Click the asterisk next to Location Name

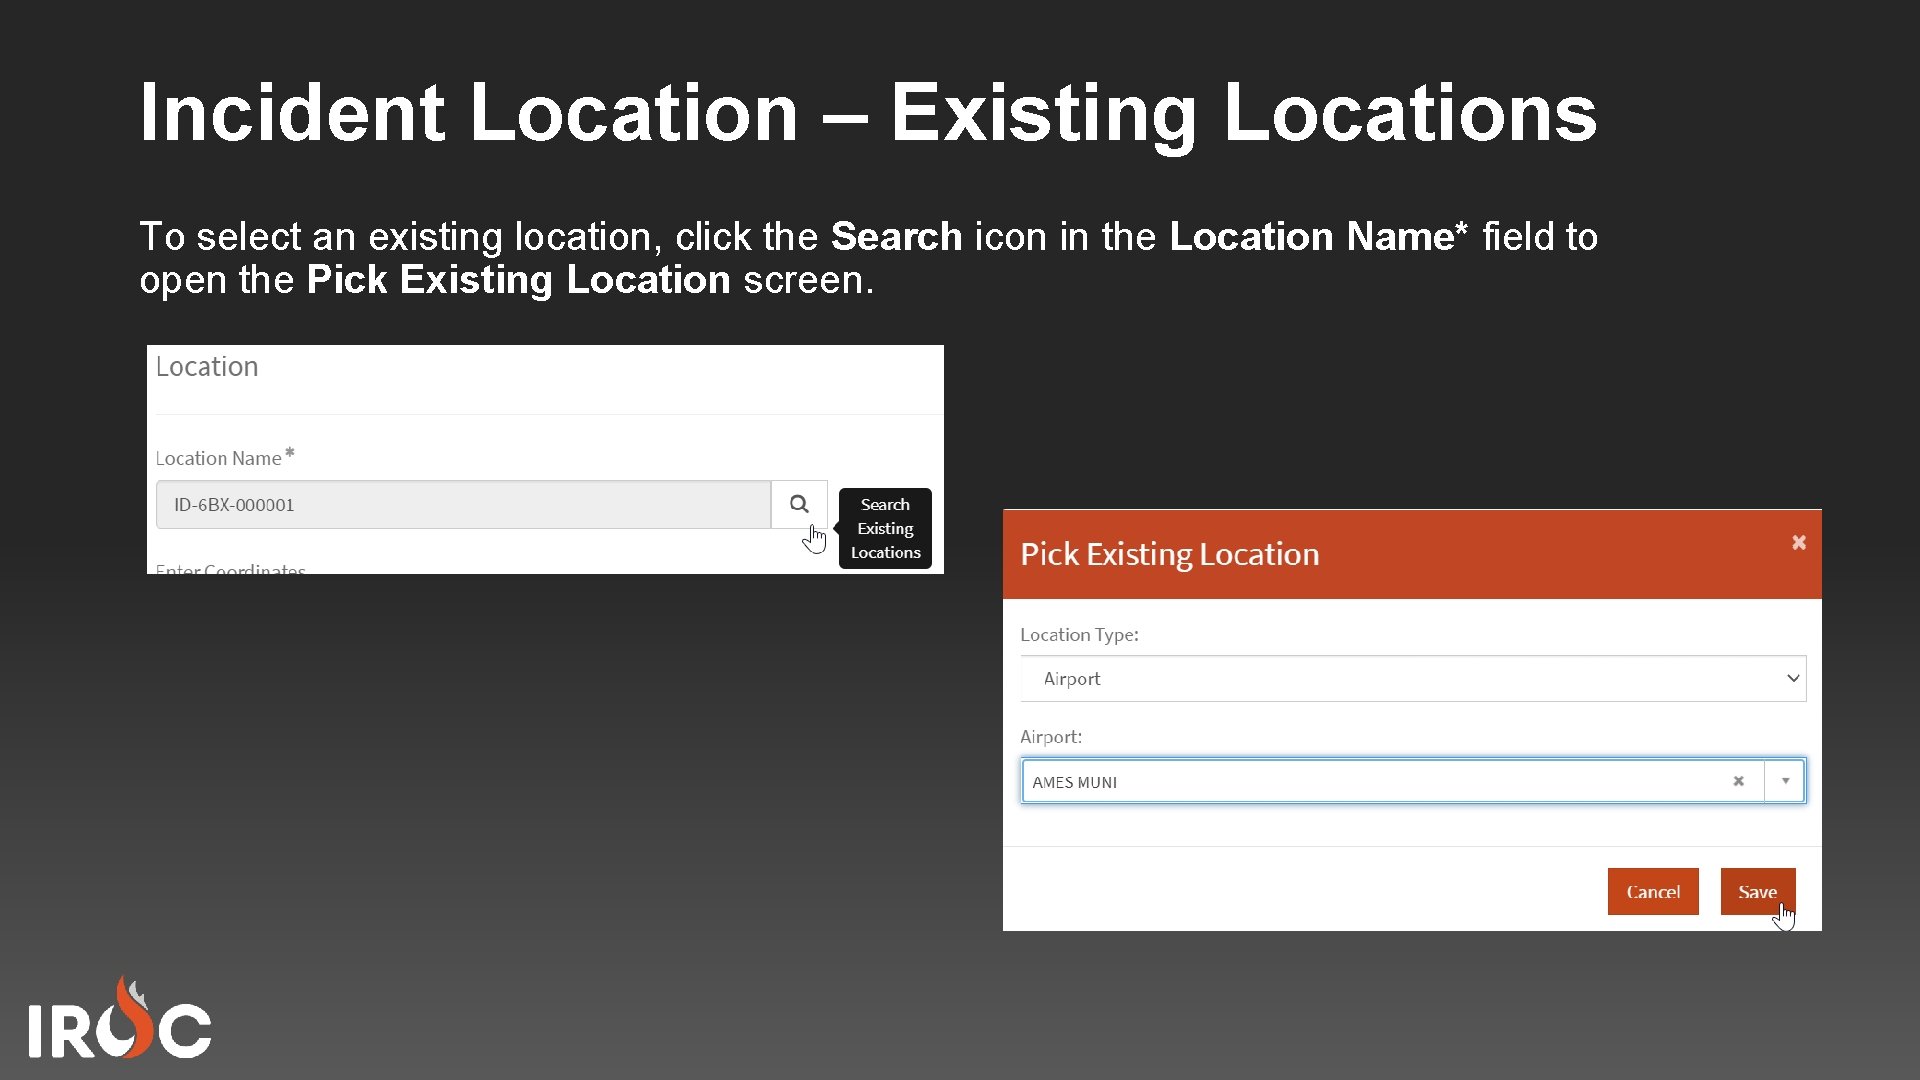click(289, 451)
